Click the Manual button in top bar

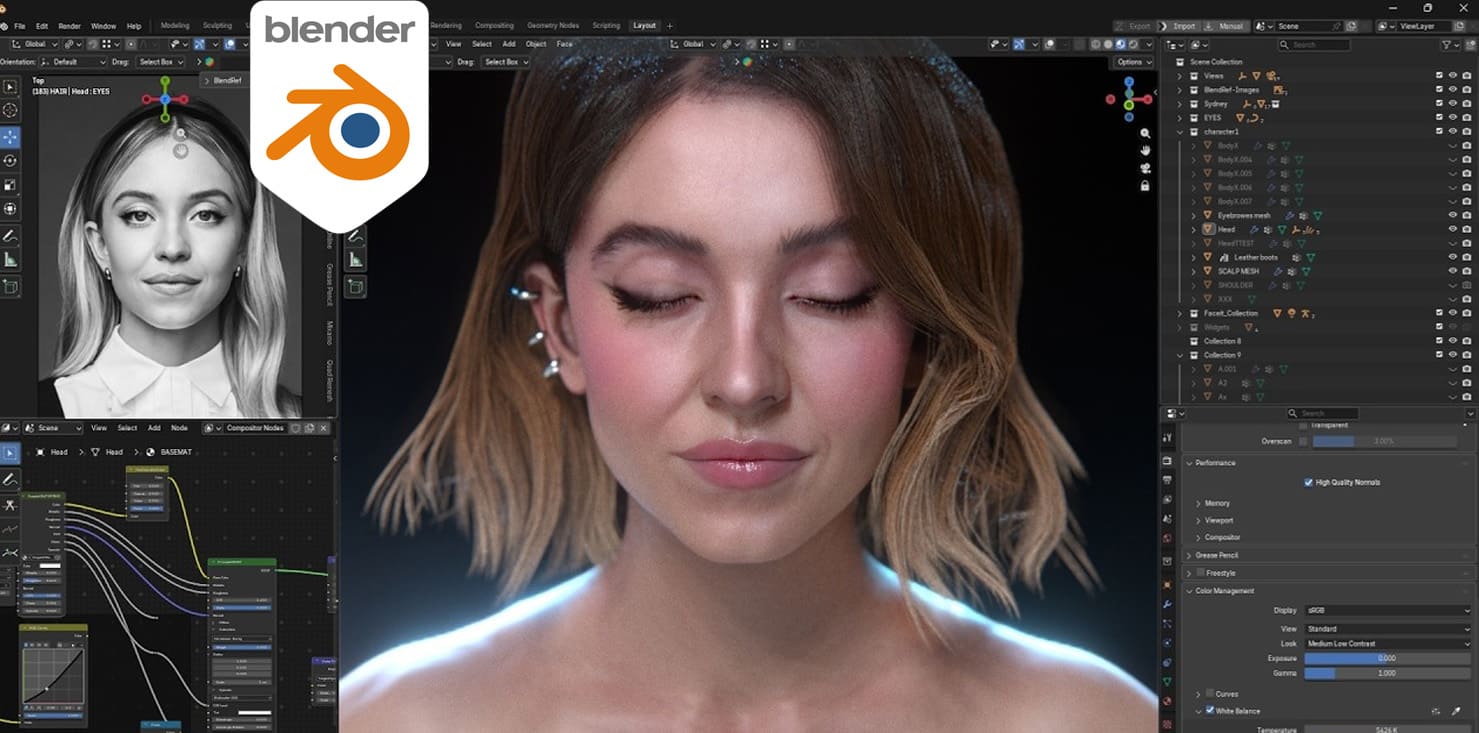tap(1225, 26)
